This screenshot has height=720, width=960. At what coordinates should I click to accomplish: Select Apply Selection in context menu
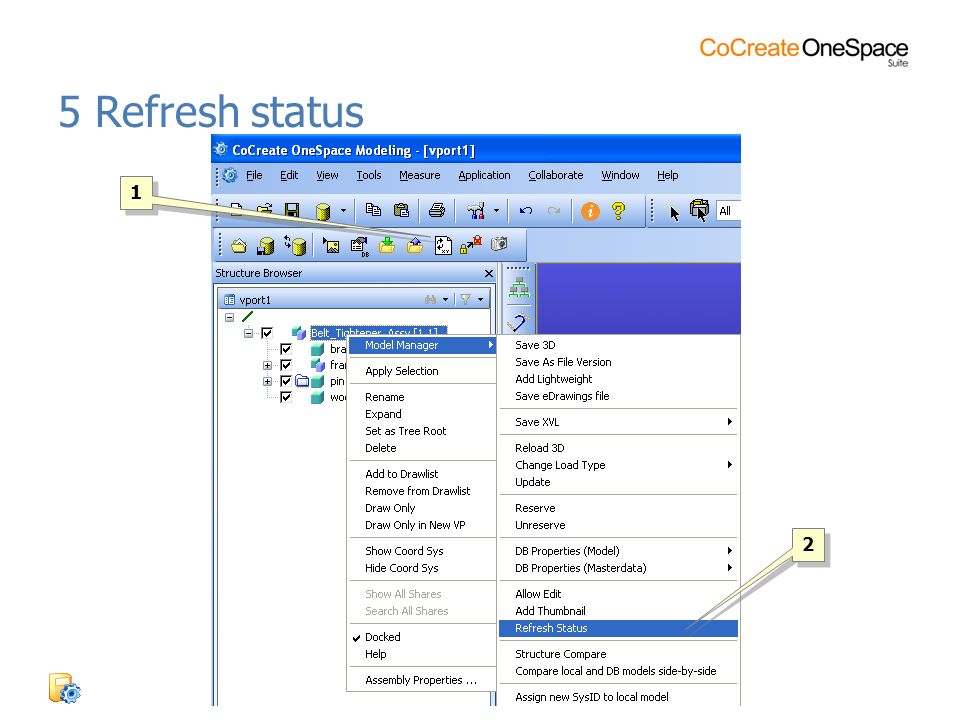click(422, 371)
